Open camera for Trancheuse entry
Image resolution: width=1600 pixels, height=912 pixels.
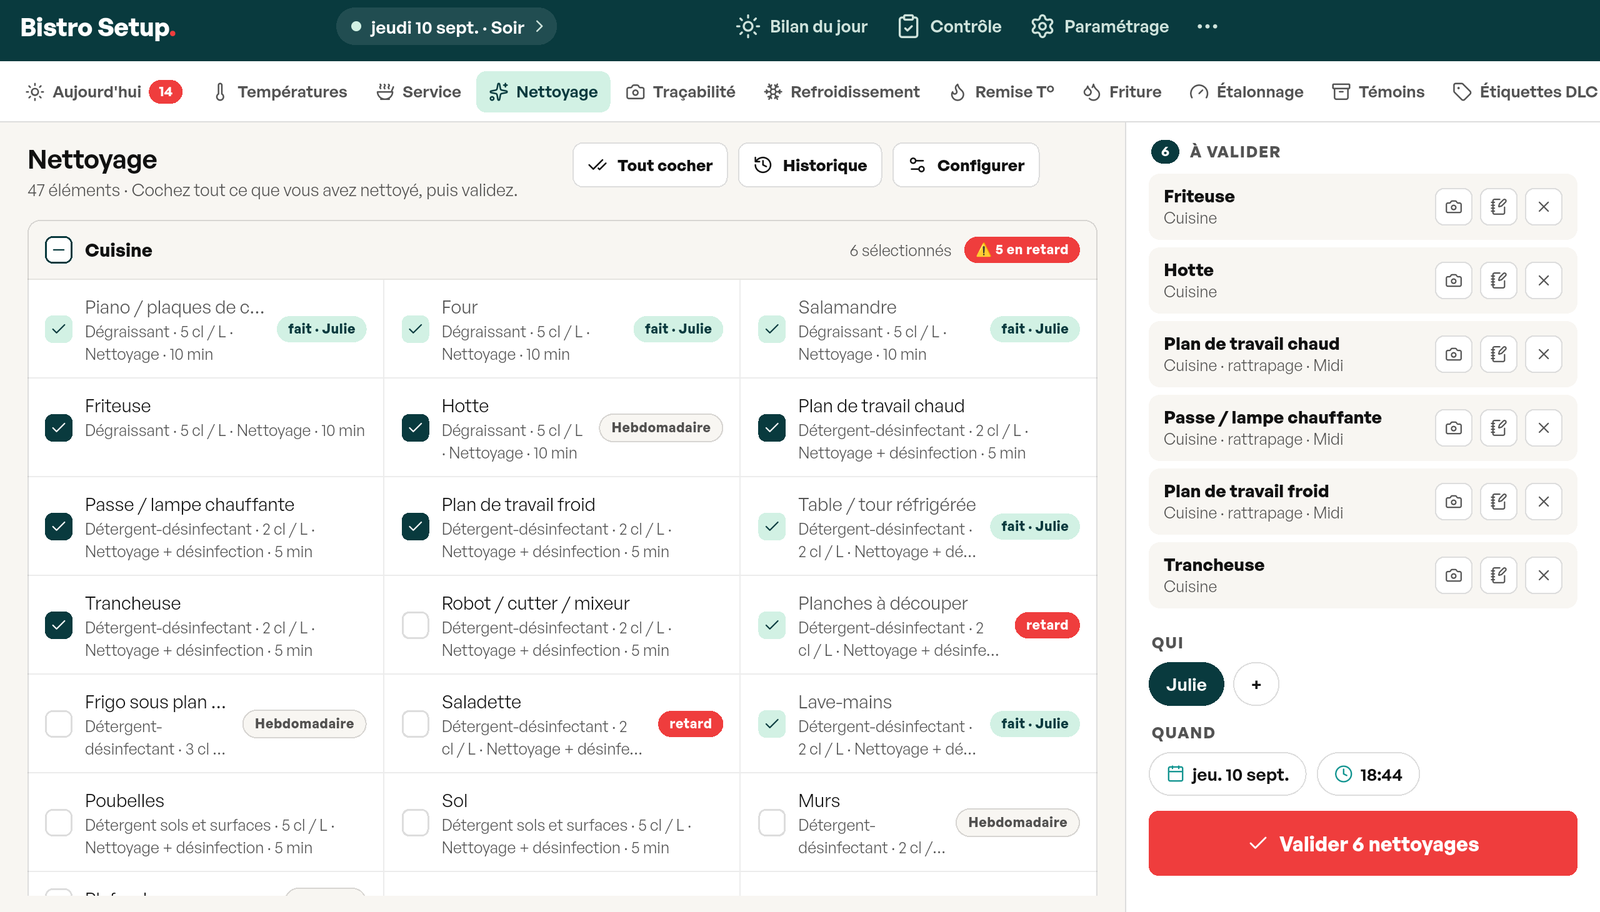(x=1454, y=575)
